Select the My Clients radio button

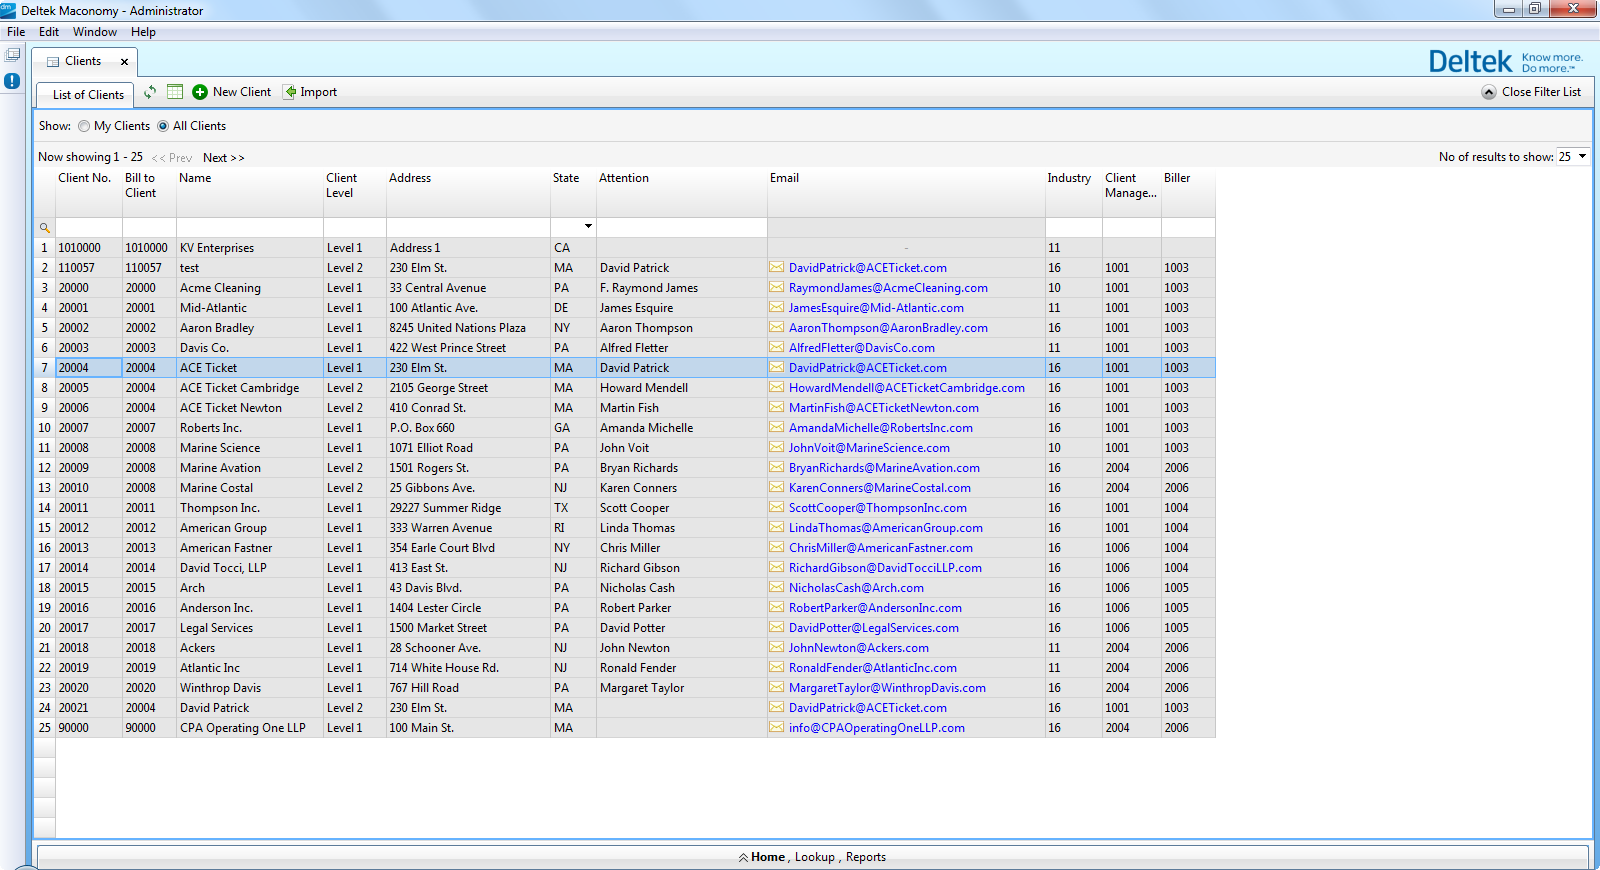click(x=84, y=126)
